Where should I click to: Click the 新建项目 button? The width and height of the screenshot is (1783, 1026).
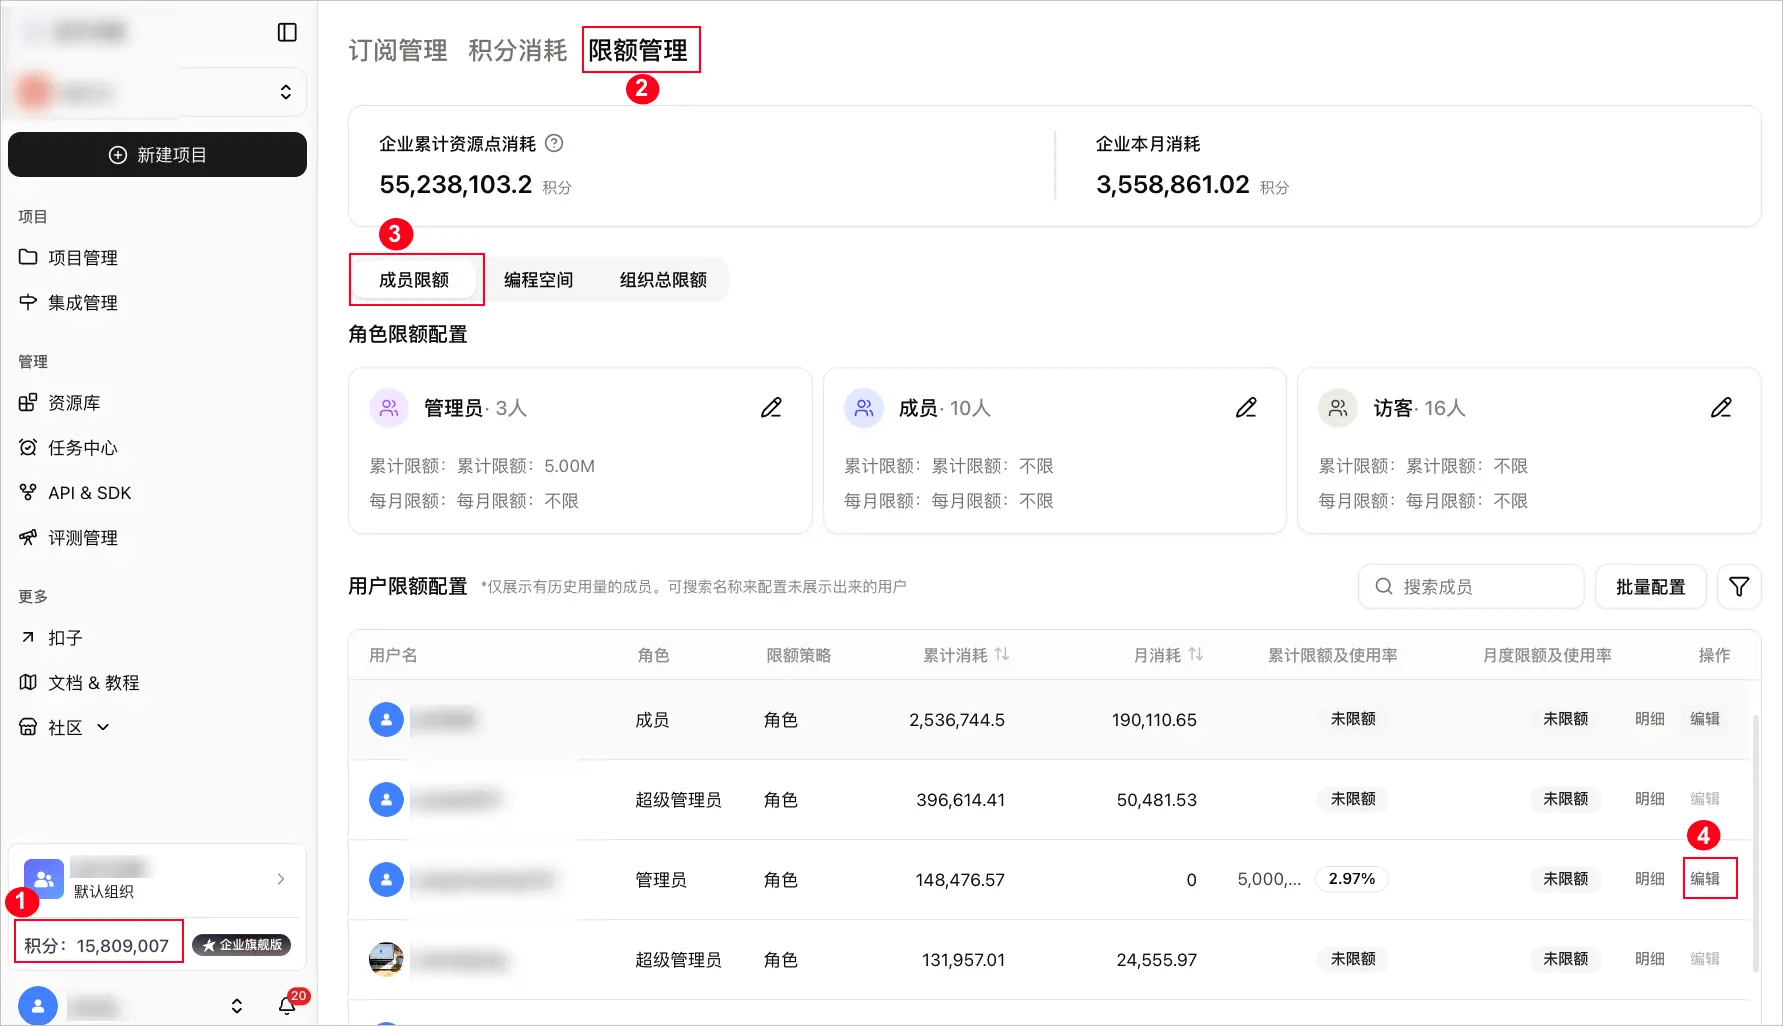click(x=157, y=155)
